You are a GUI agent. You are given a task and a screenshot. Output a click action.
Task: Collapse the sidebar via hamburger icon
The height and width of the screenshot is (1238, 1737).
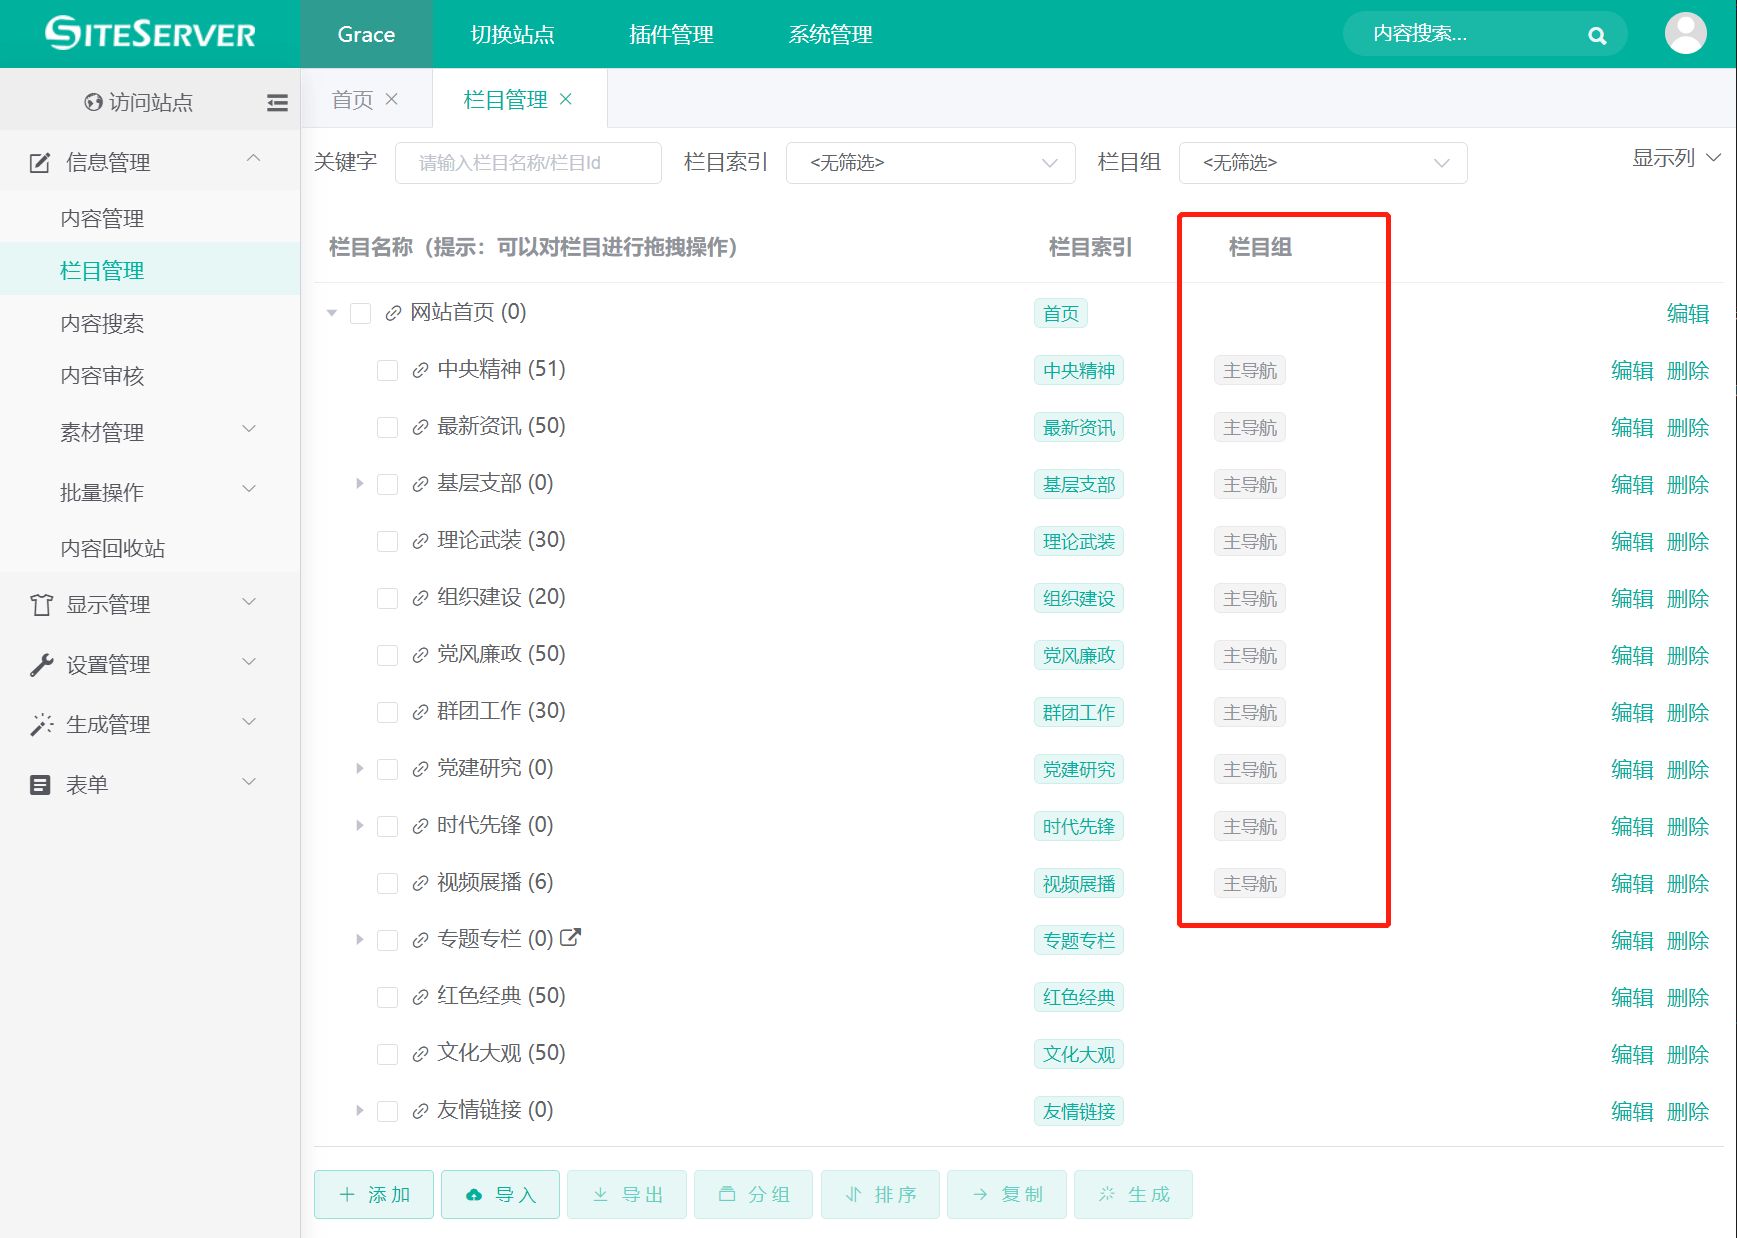click(277, 102)
